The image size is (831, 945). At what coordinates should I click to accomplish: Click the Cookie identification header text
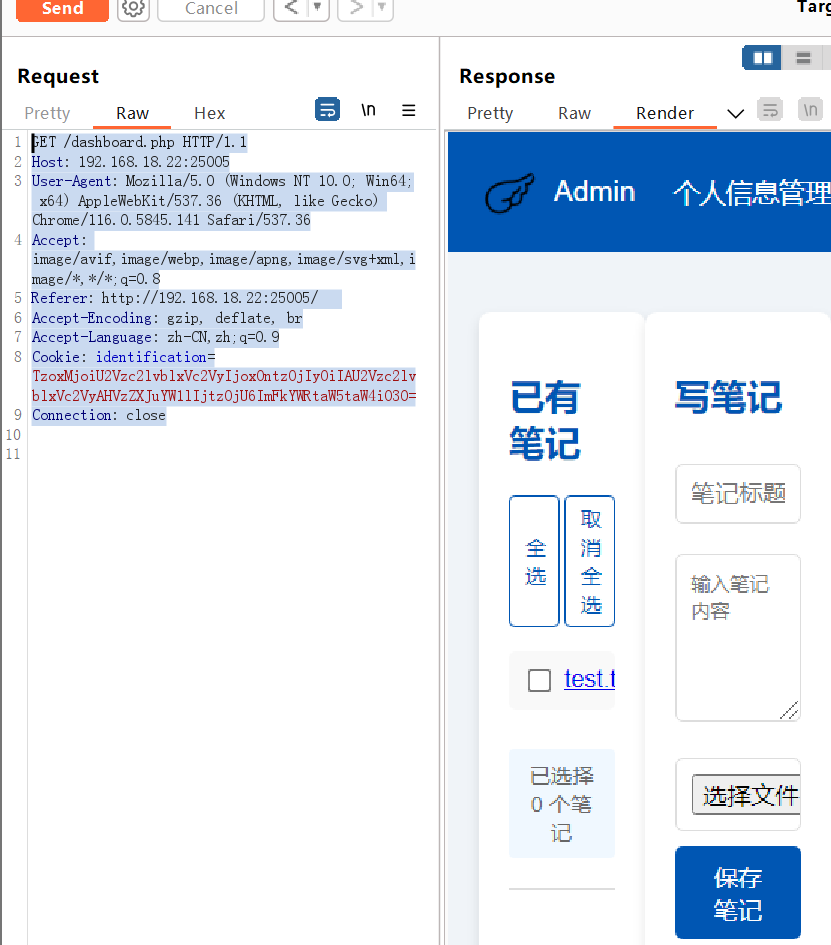pos(224,376)
